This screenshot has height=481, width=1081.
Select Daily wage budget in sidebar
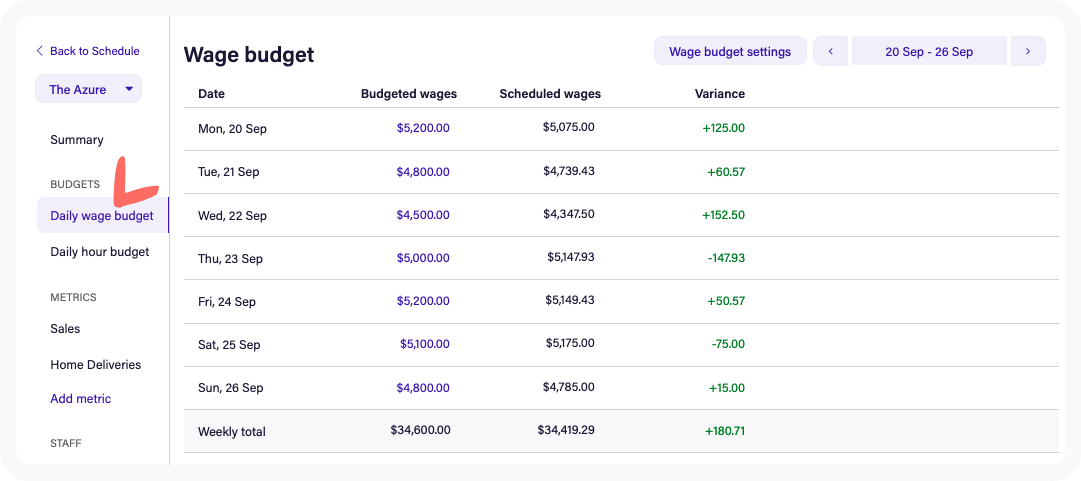tap(102, 216)
